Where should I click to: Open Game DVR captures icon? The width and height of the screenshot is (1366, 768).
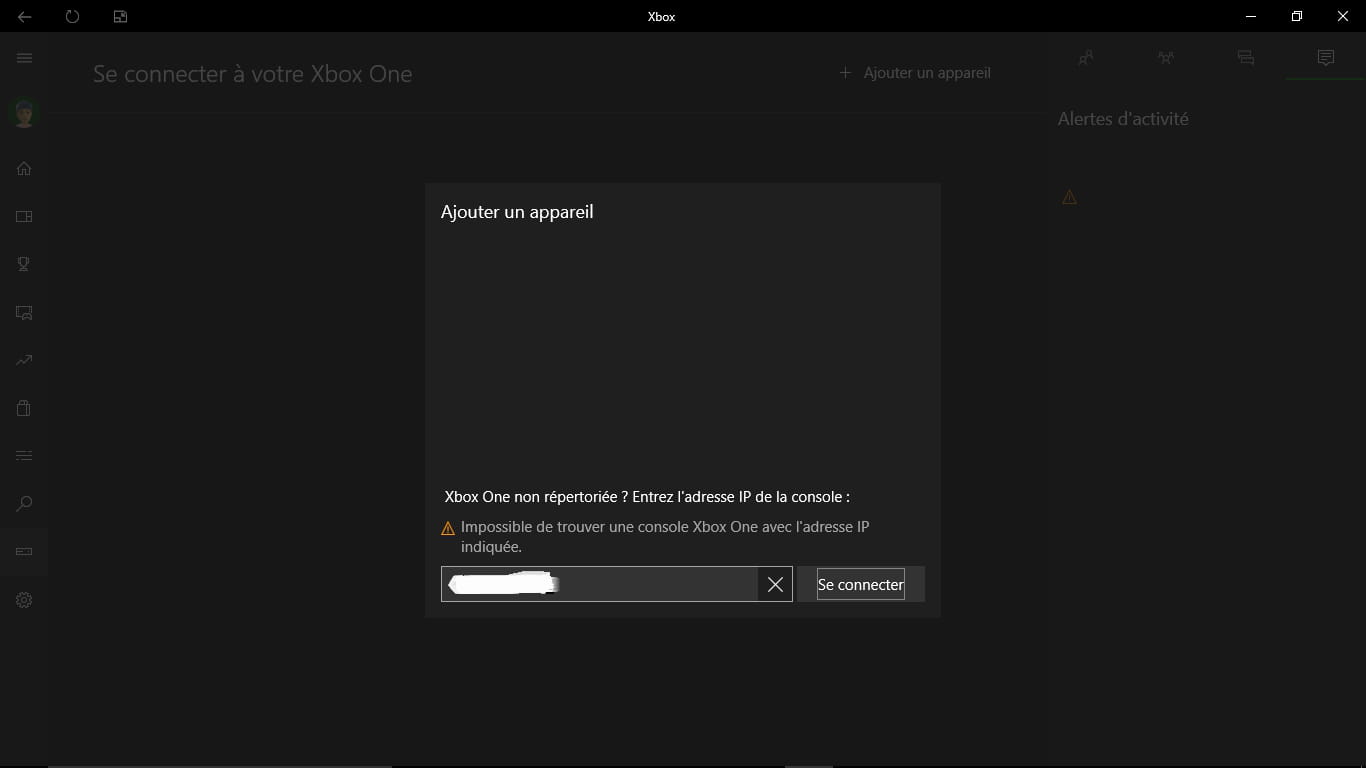point(24,312)
